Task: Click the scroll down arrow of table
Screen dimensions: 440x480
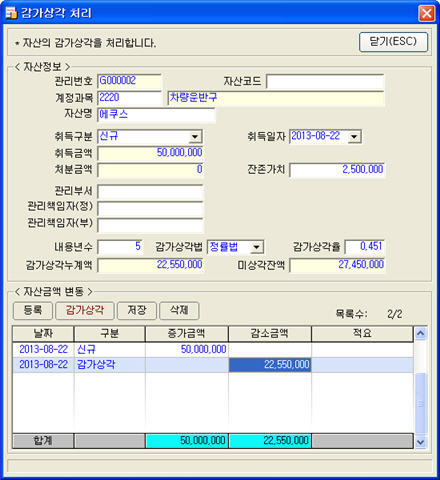Action: point(420,442)
